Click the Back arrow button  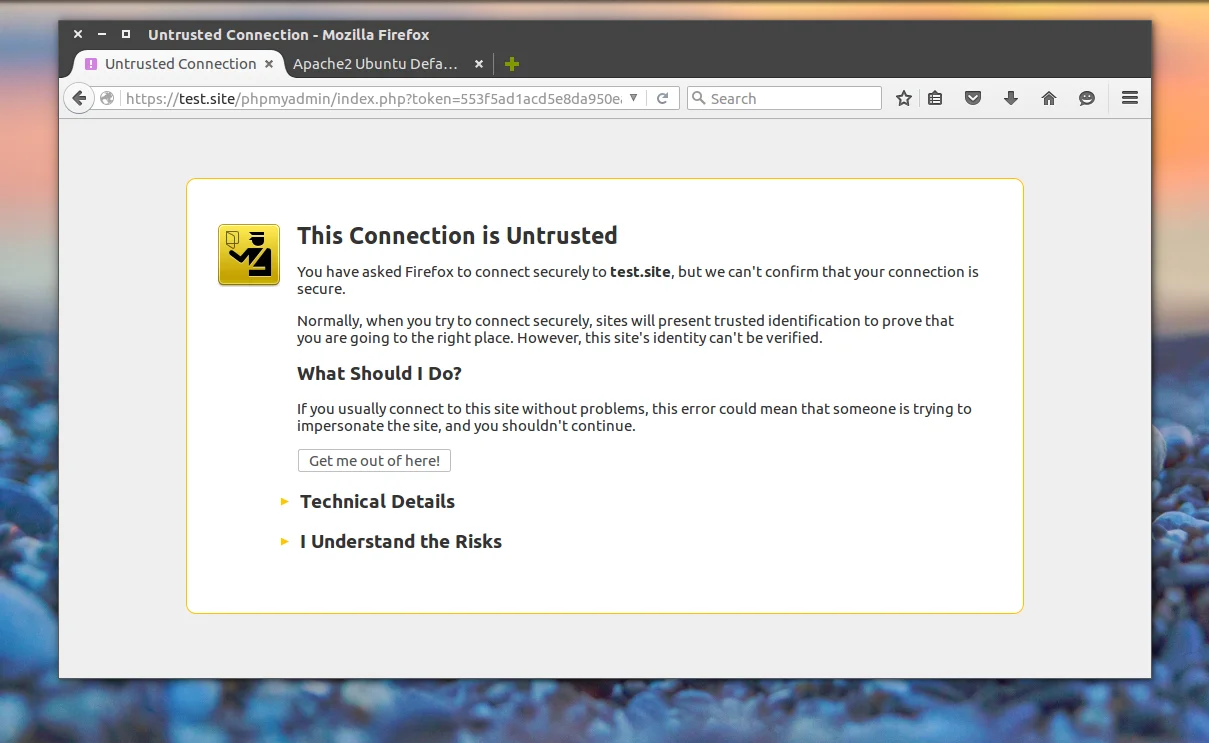point(78,98)
